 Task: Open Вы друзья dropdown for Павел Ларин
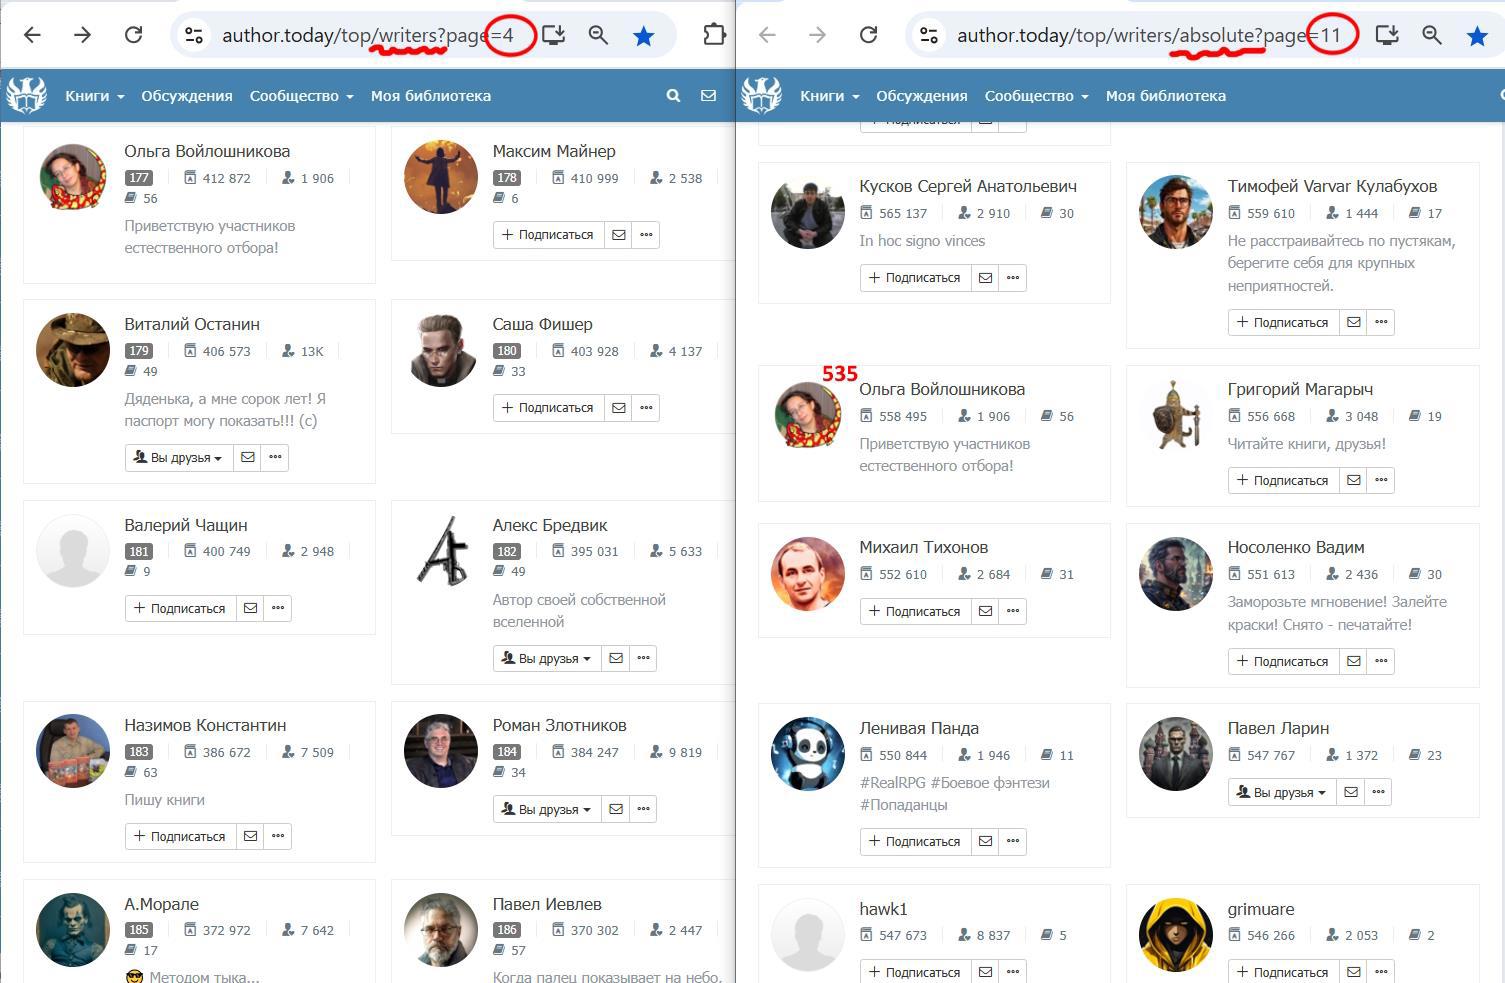coord(1283,792)
